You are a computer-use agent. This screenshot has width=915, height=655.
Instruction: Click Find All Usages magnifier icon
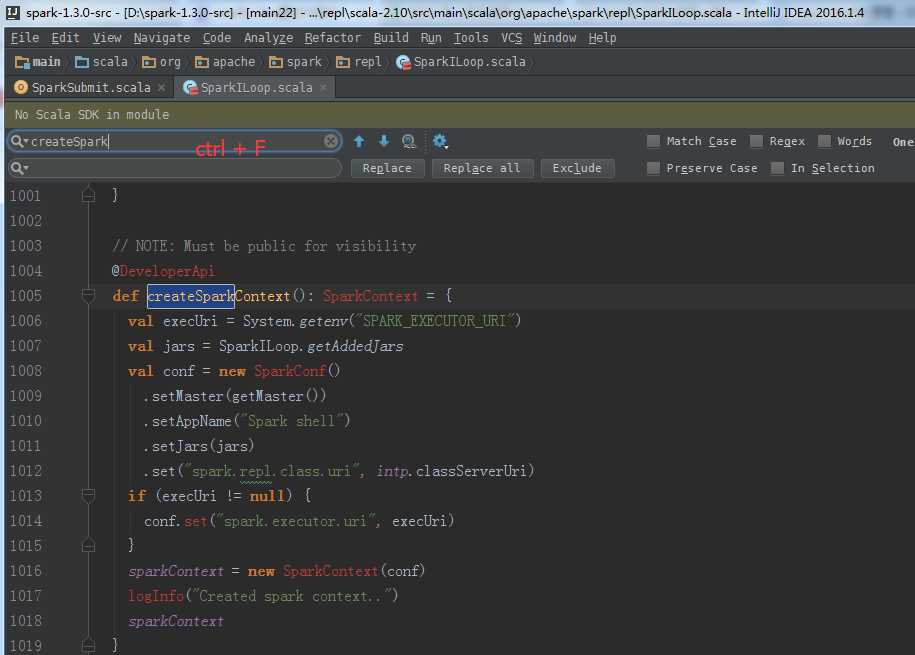pos(409,141)
